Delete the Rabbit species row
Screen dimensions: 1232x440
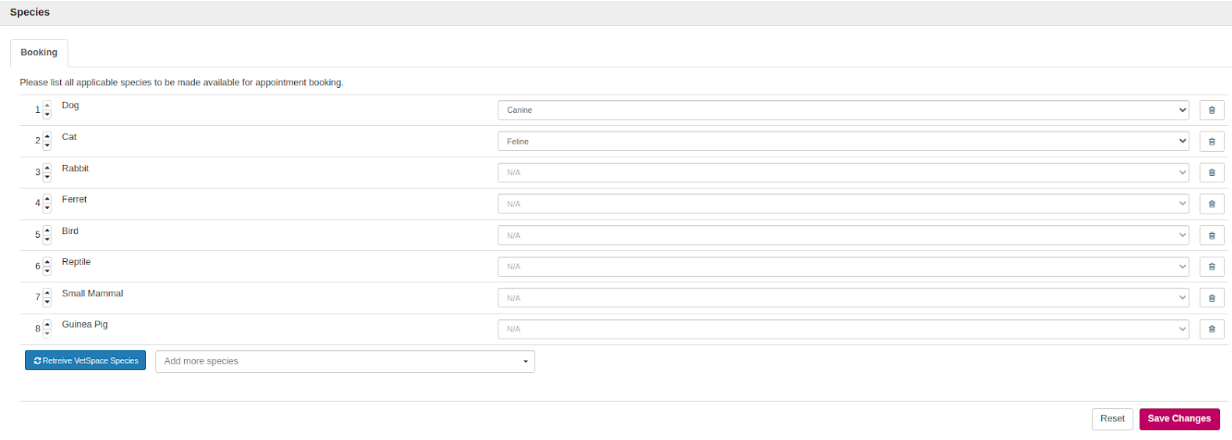pos(1211,173)
